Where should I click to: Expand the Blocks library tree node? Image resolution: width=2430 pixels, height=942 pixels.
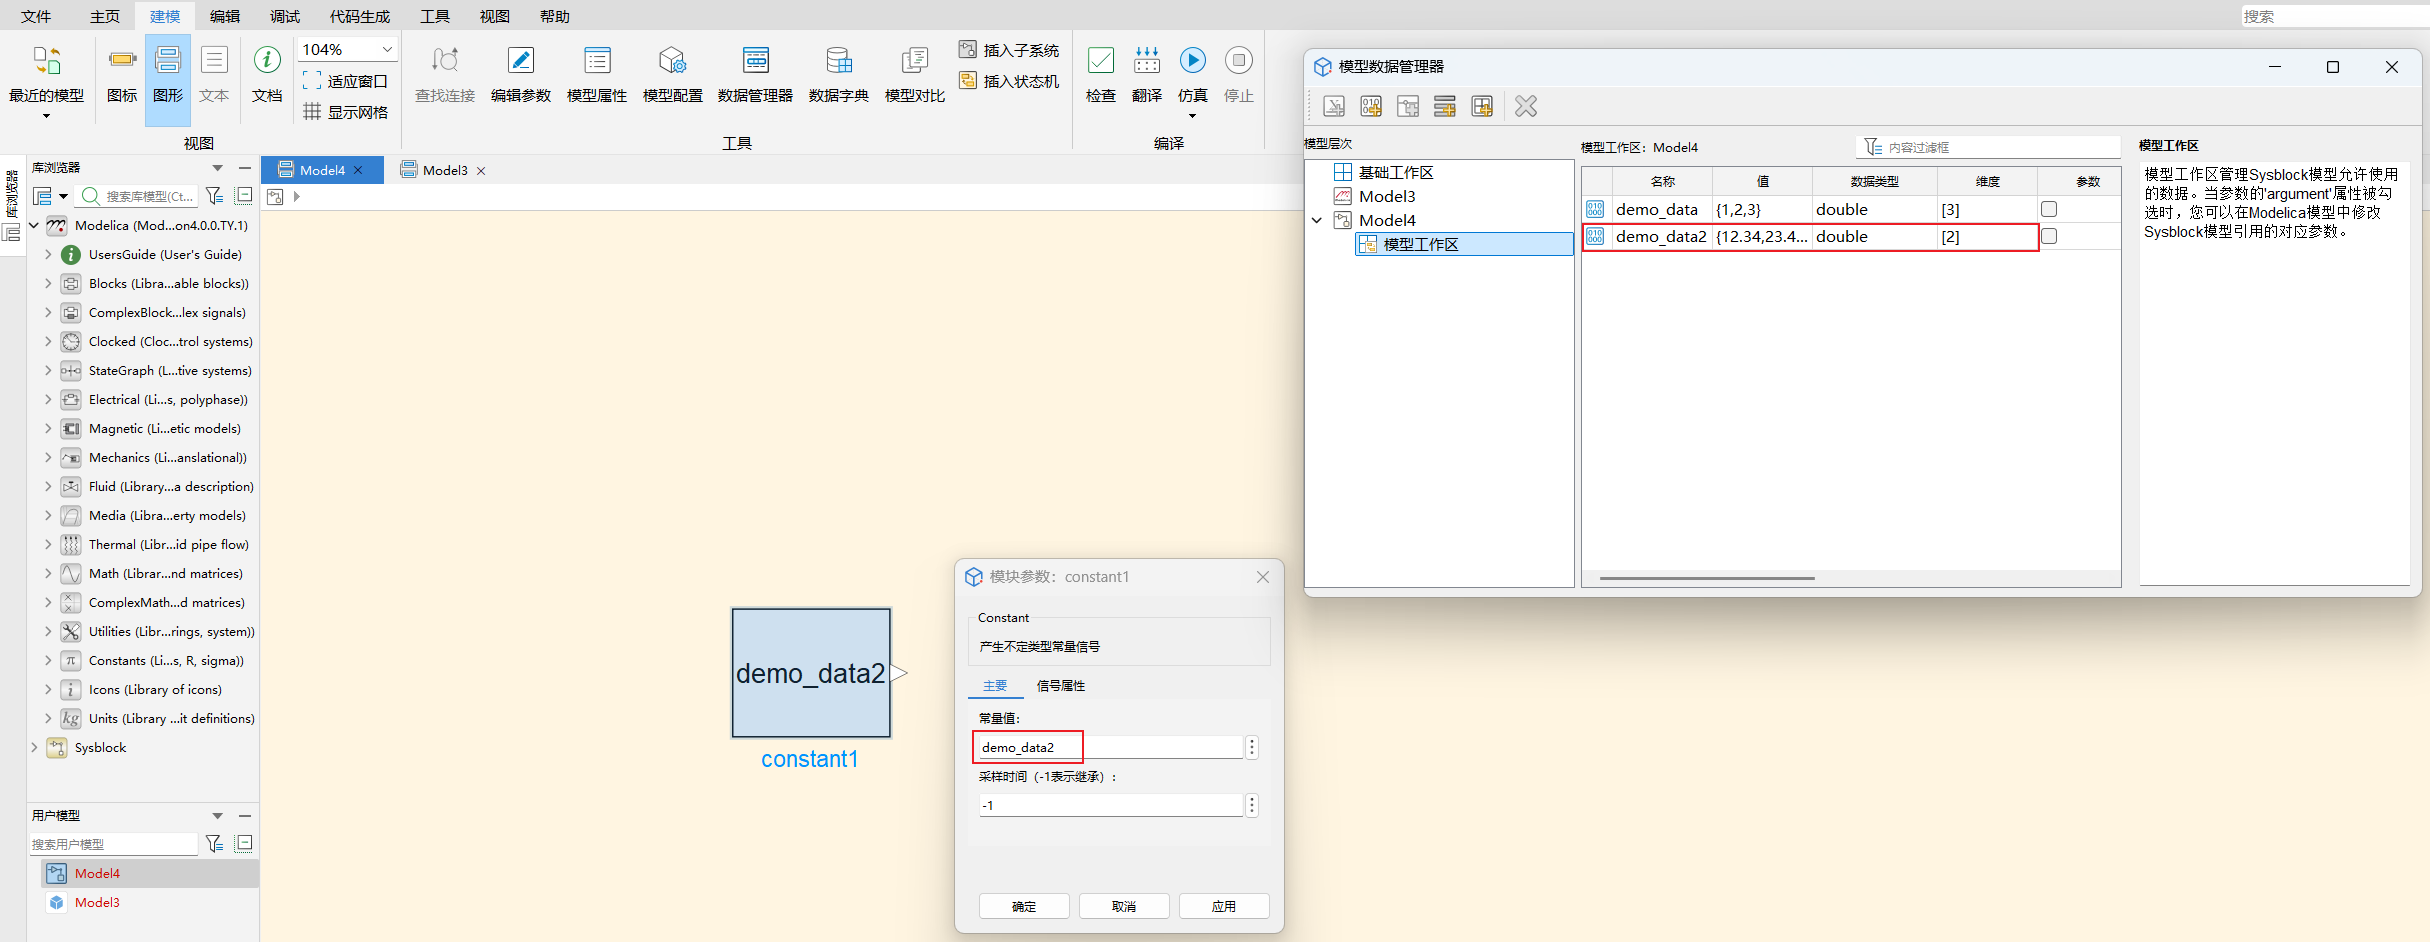48,284
